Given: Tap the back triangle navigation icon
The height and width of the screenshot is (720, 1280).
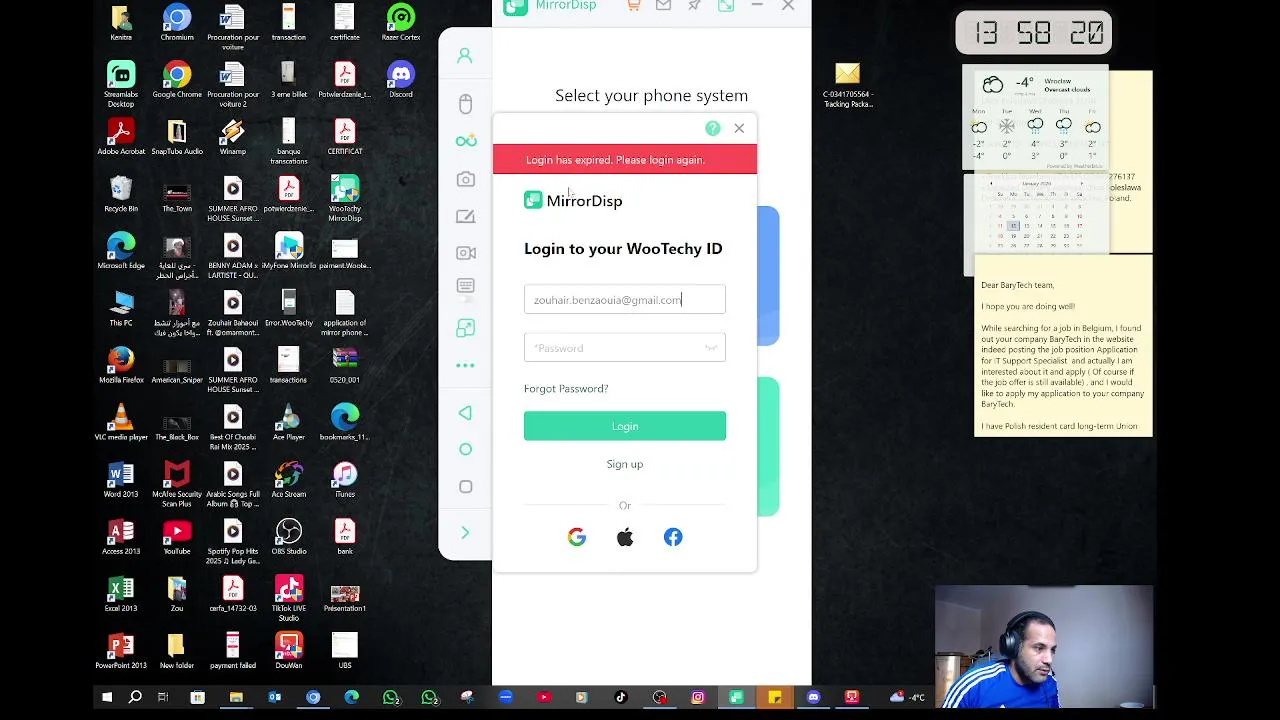Looking at the screenshot, I should tap(465, 413).
